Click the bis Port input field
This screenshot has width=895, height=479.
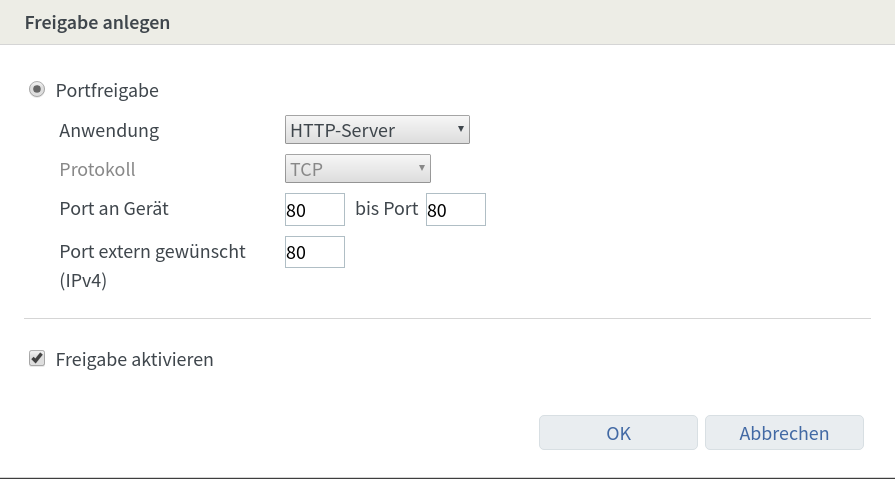(455, 210)
